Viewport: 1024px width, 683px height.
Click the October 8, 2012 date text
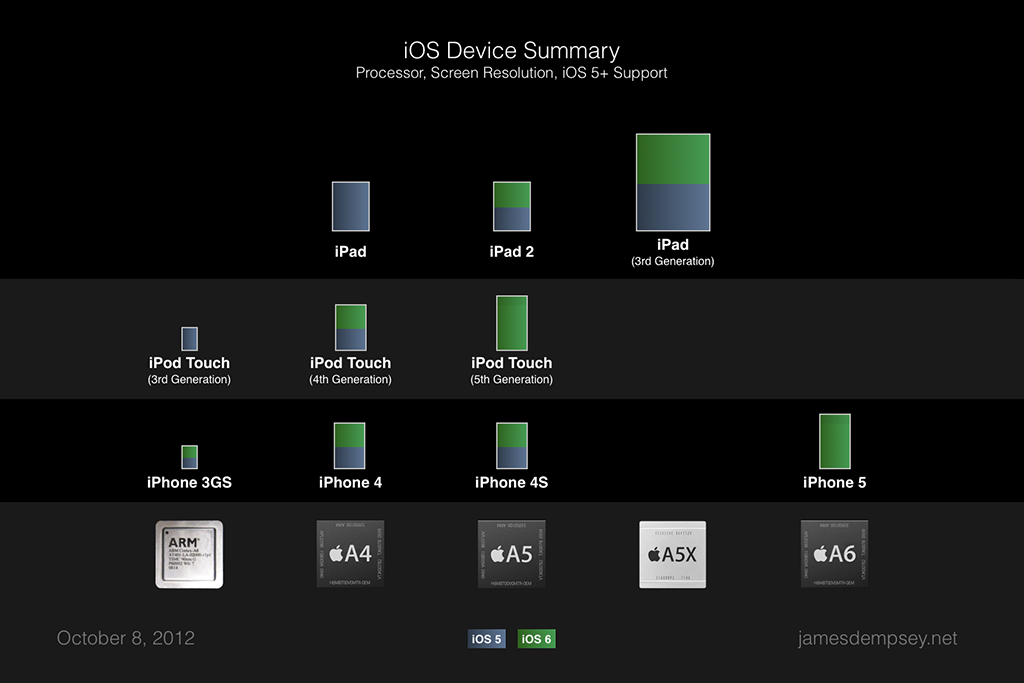click(126, 638)
